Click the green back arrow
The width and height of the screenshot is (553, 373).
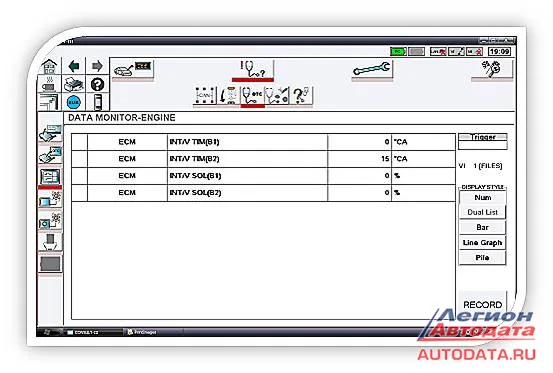(x=74, y=66)
